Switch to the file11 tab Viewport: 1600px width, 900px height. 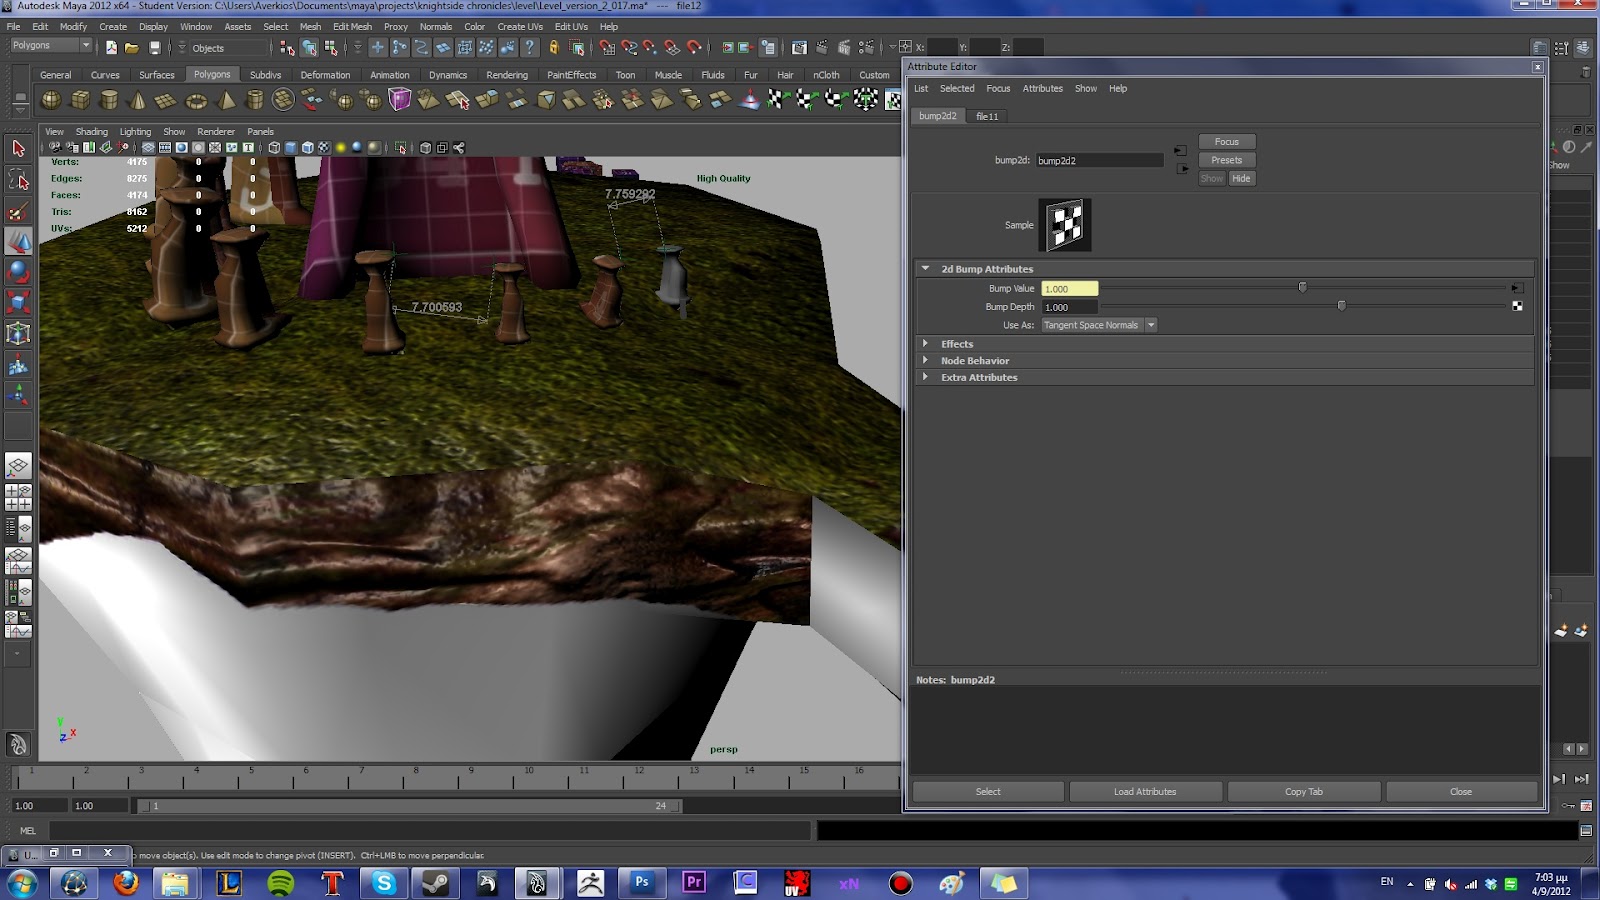tap(986, 116)
